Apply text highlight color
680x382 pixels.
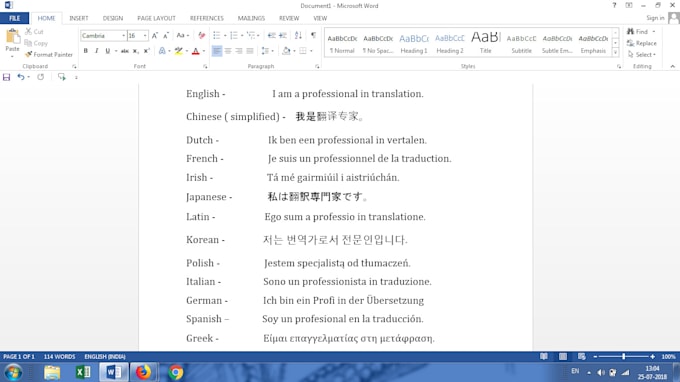click(178, 51)
